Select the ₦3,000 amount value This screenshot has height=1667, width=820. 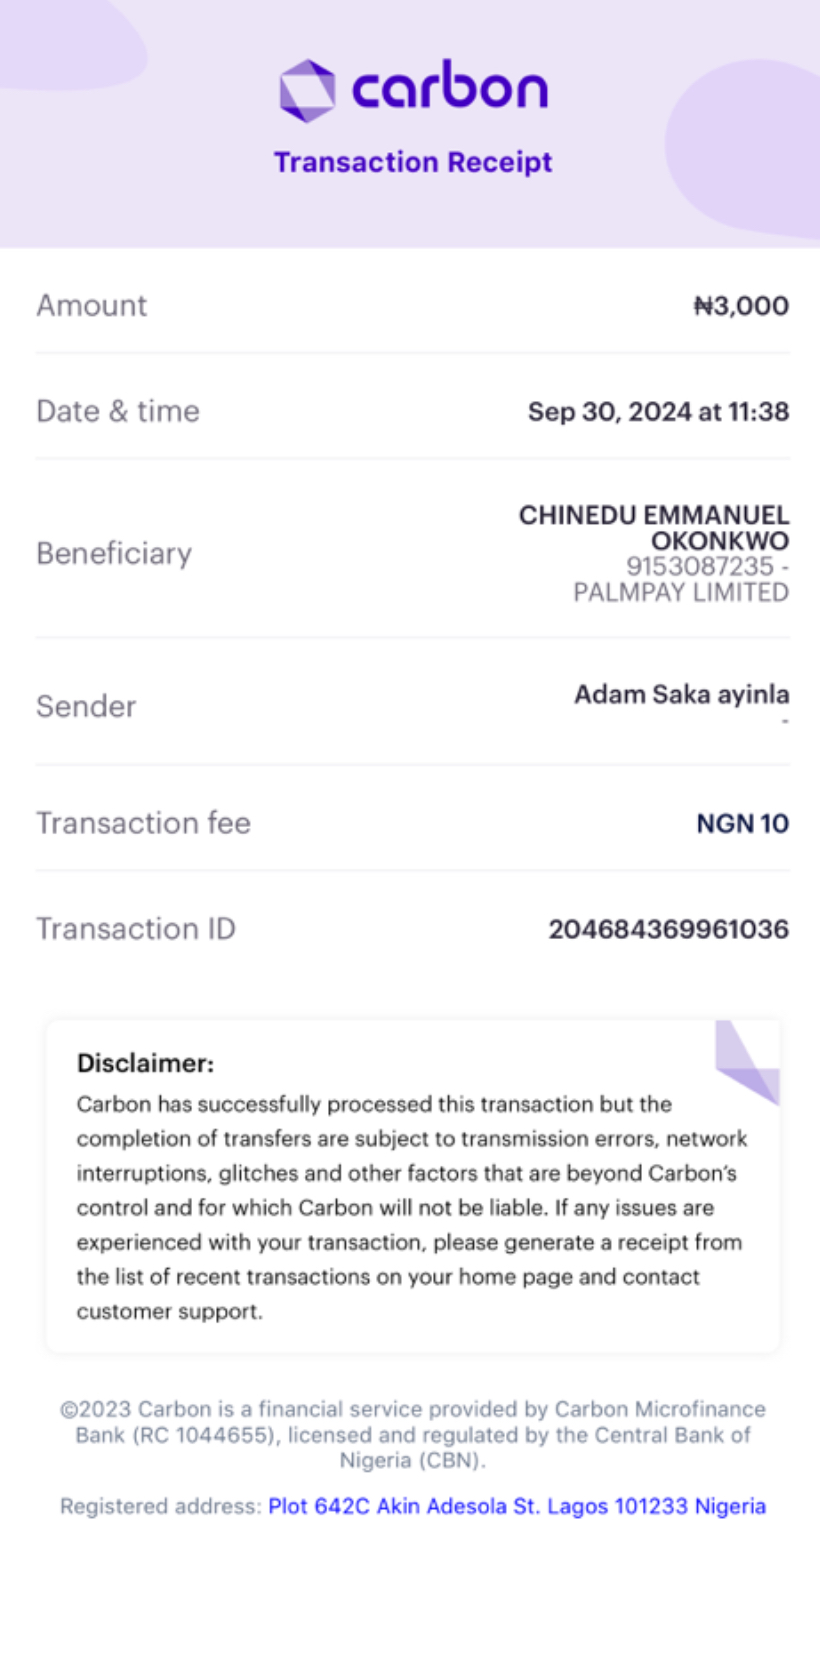(x=741, y=306)
